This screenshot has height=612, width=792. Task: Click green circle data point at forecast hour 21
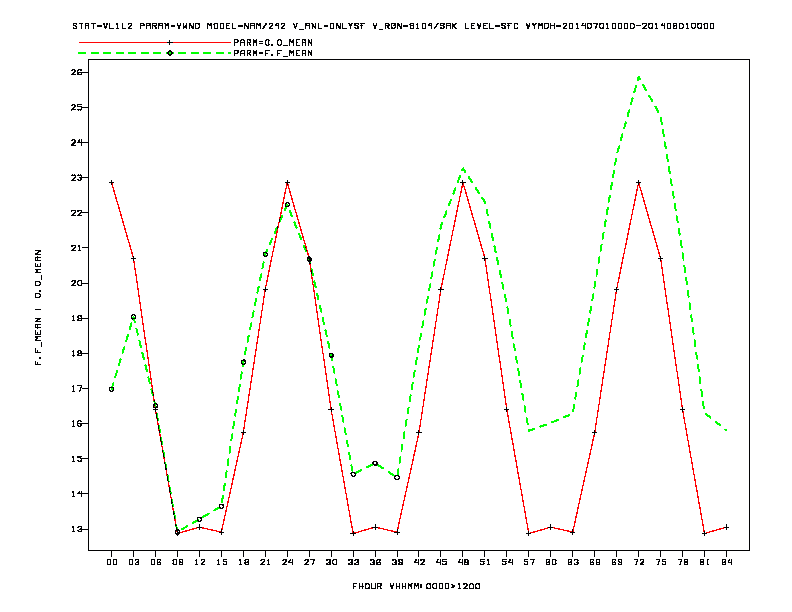tap(265, 254)
